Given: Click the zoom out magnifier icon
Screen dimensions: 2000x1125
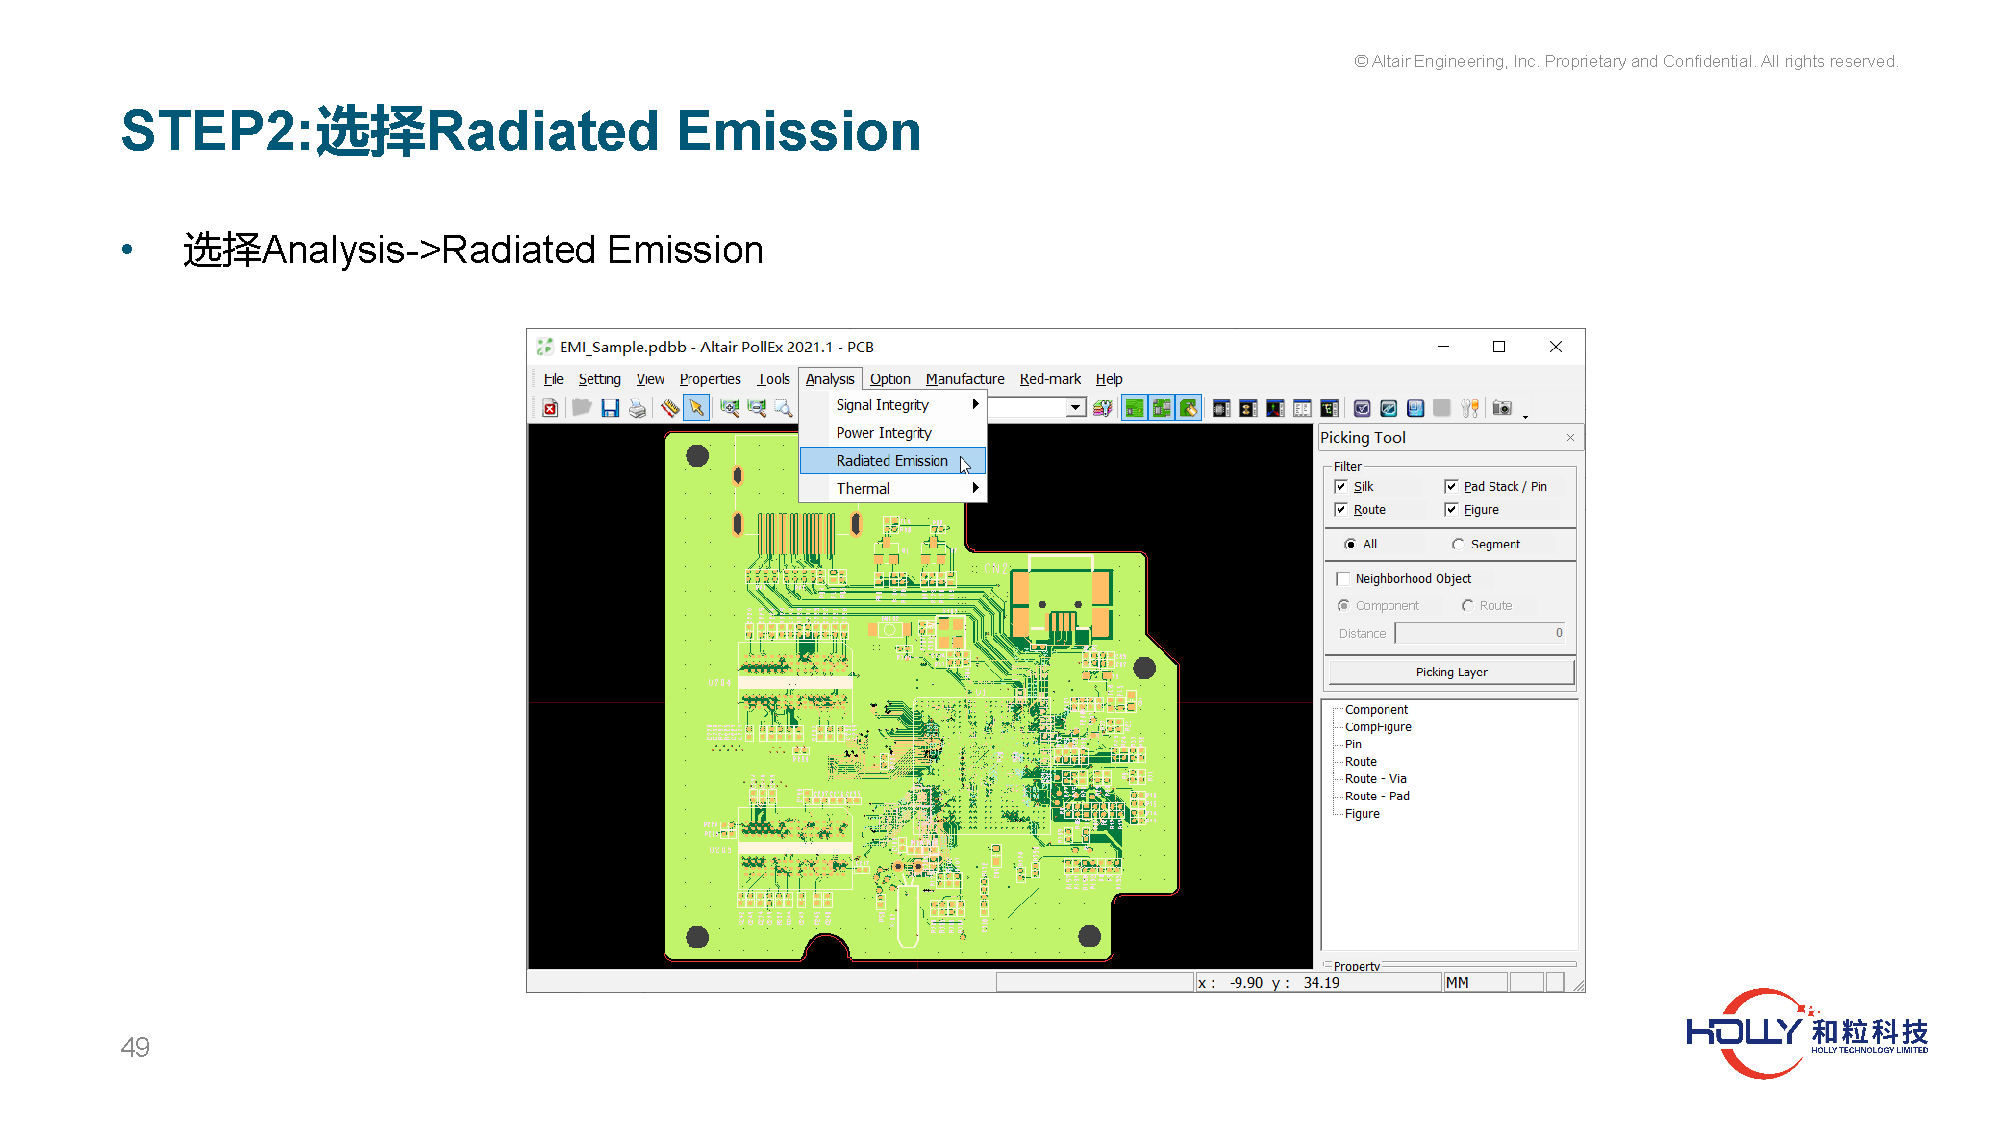Looking at the screenshot, I should (757, 408).
